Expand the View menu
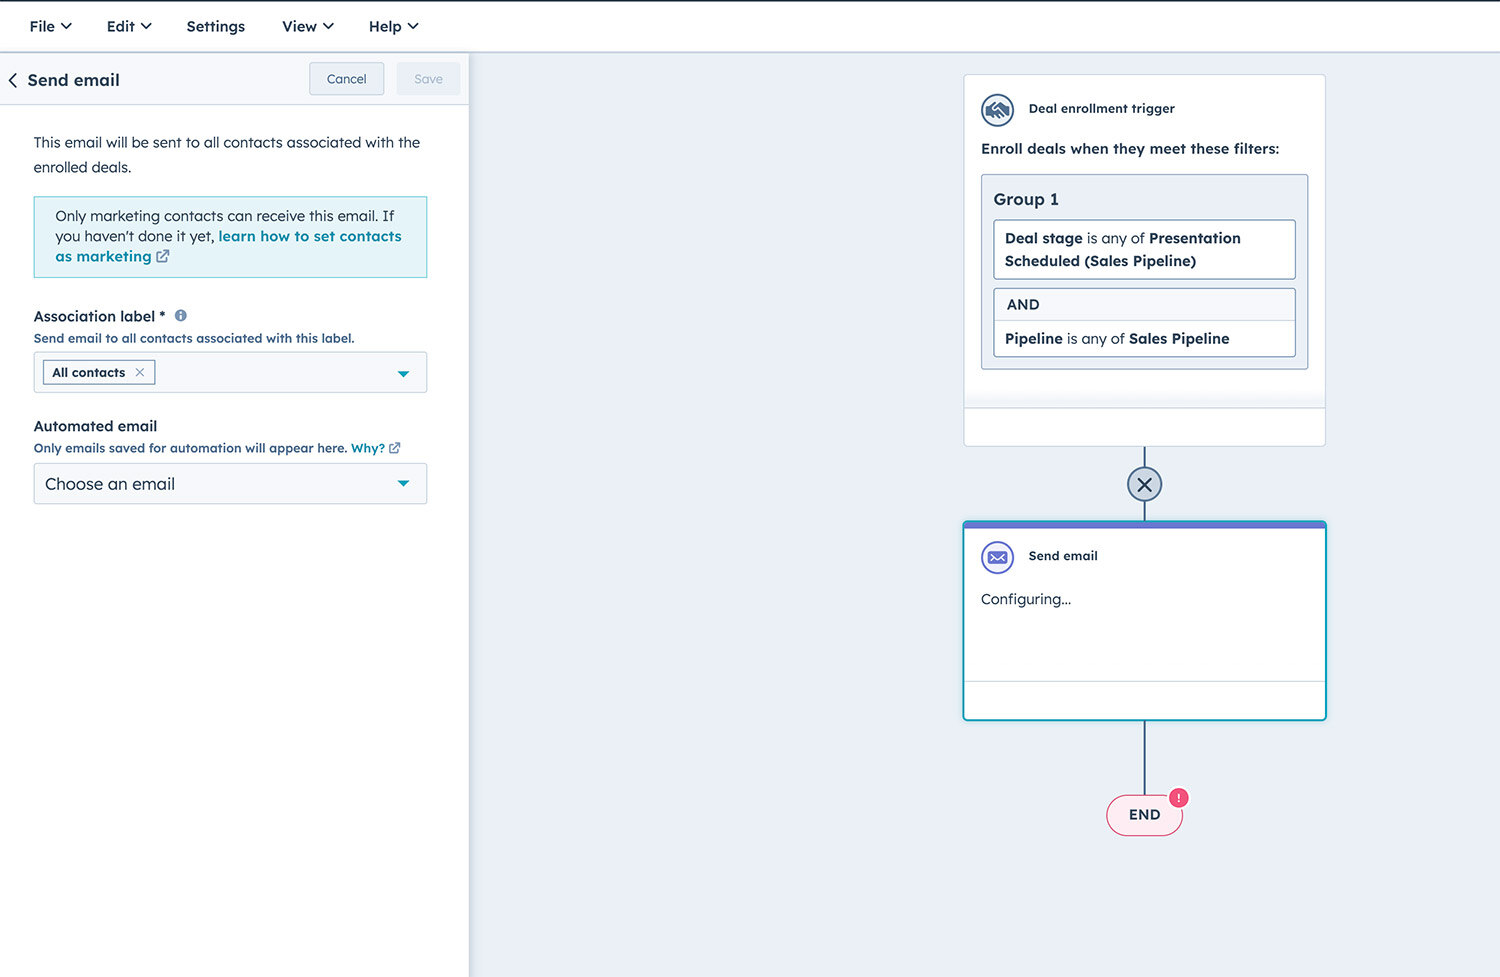1500x977 pixels. [307, 27]
